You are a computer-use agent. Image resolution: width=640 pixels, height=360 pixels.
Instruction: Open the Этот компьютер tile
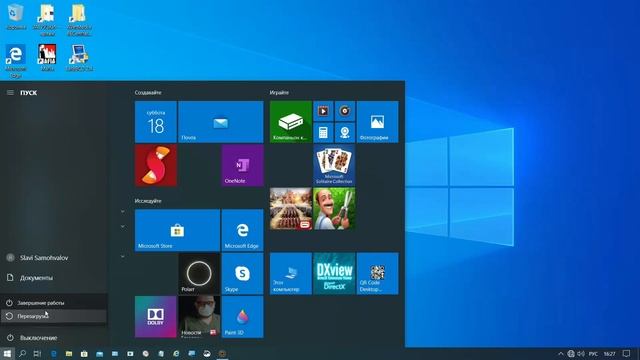point(291,273)
